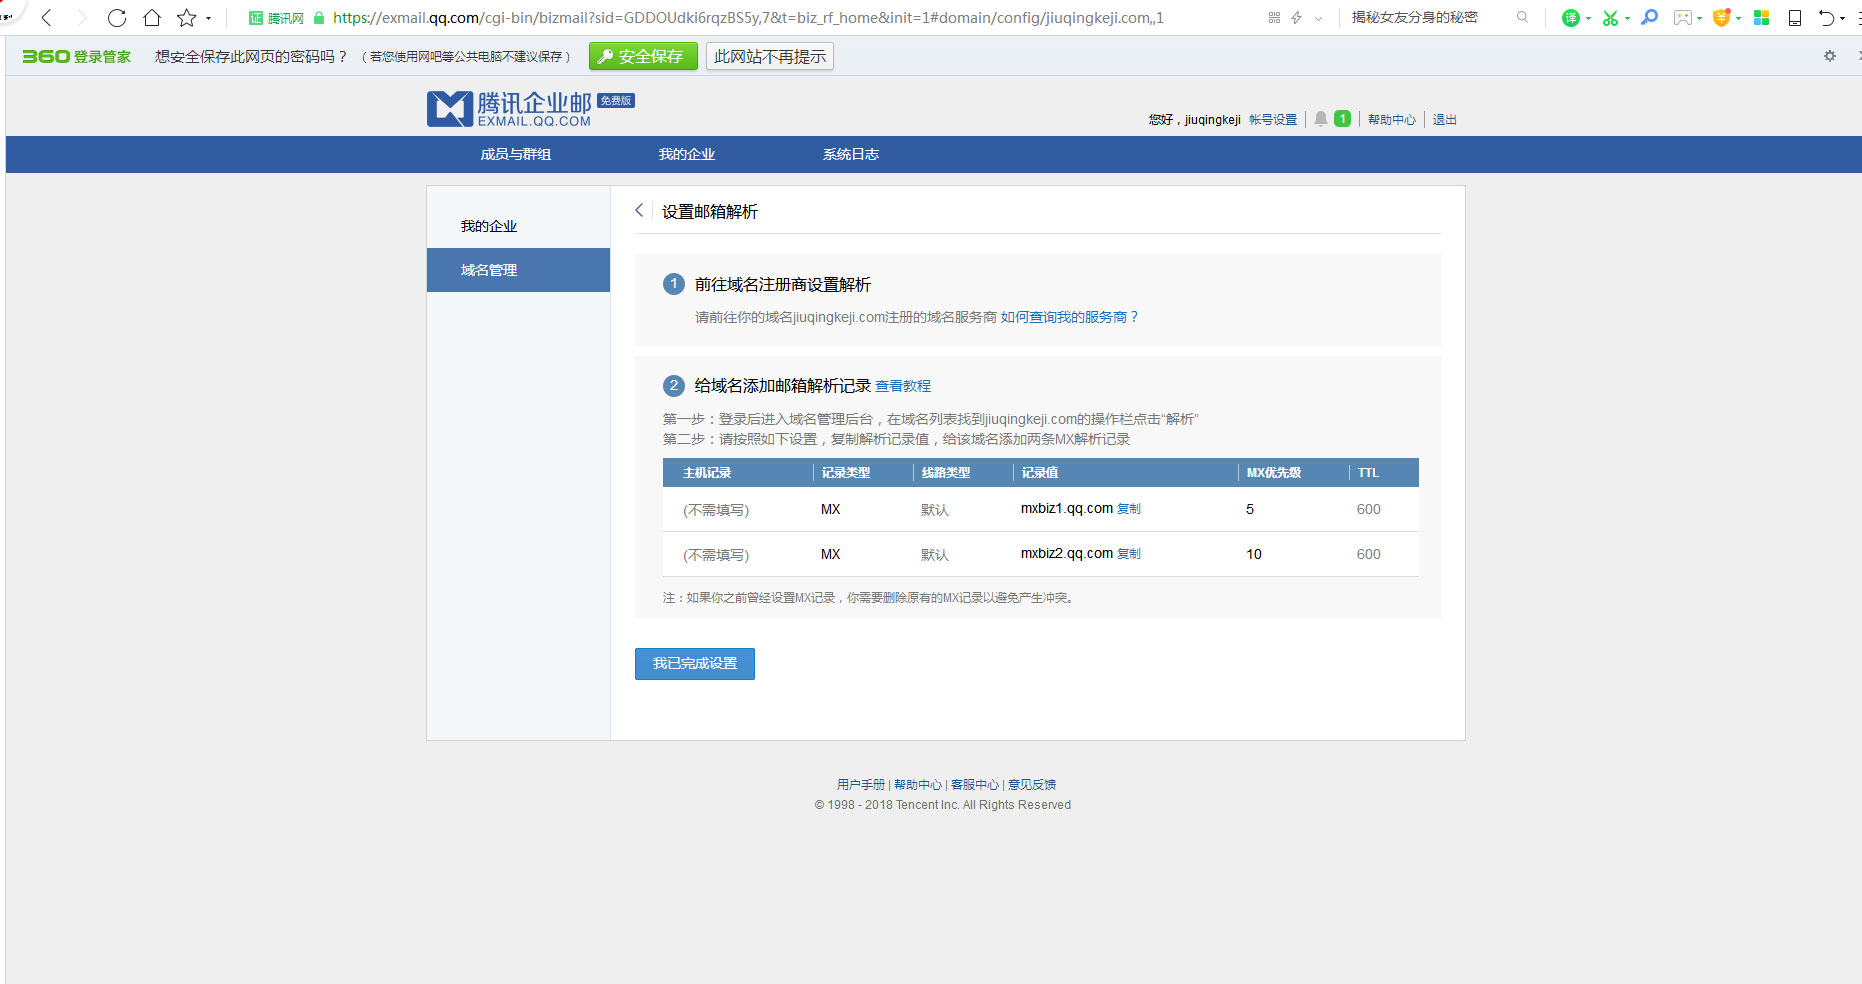Click the app grid icon in toolbar

pos(1761,17)
